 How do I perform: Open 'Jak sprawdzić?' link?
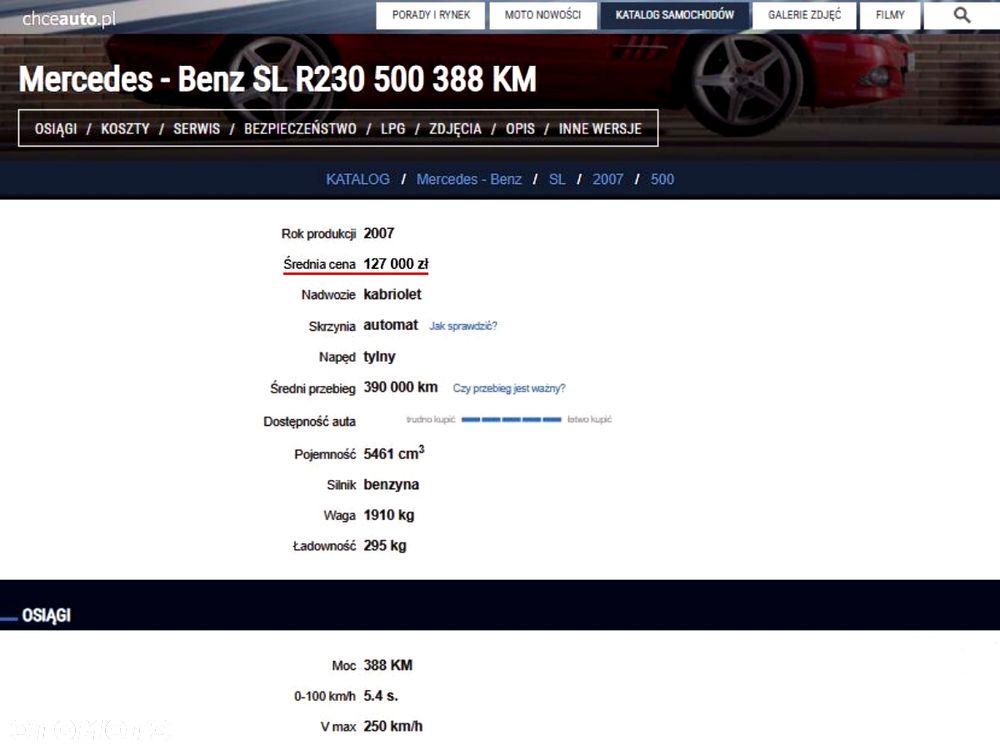pyautogui.click(x=463, y=326)
